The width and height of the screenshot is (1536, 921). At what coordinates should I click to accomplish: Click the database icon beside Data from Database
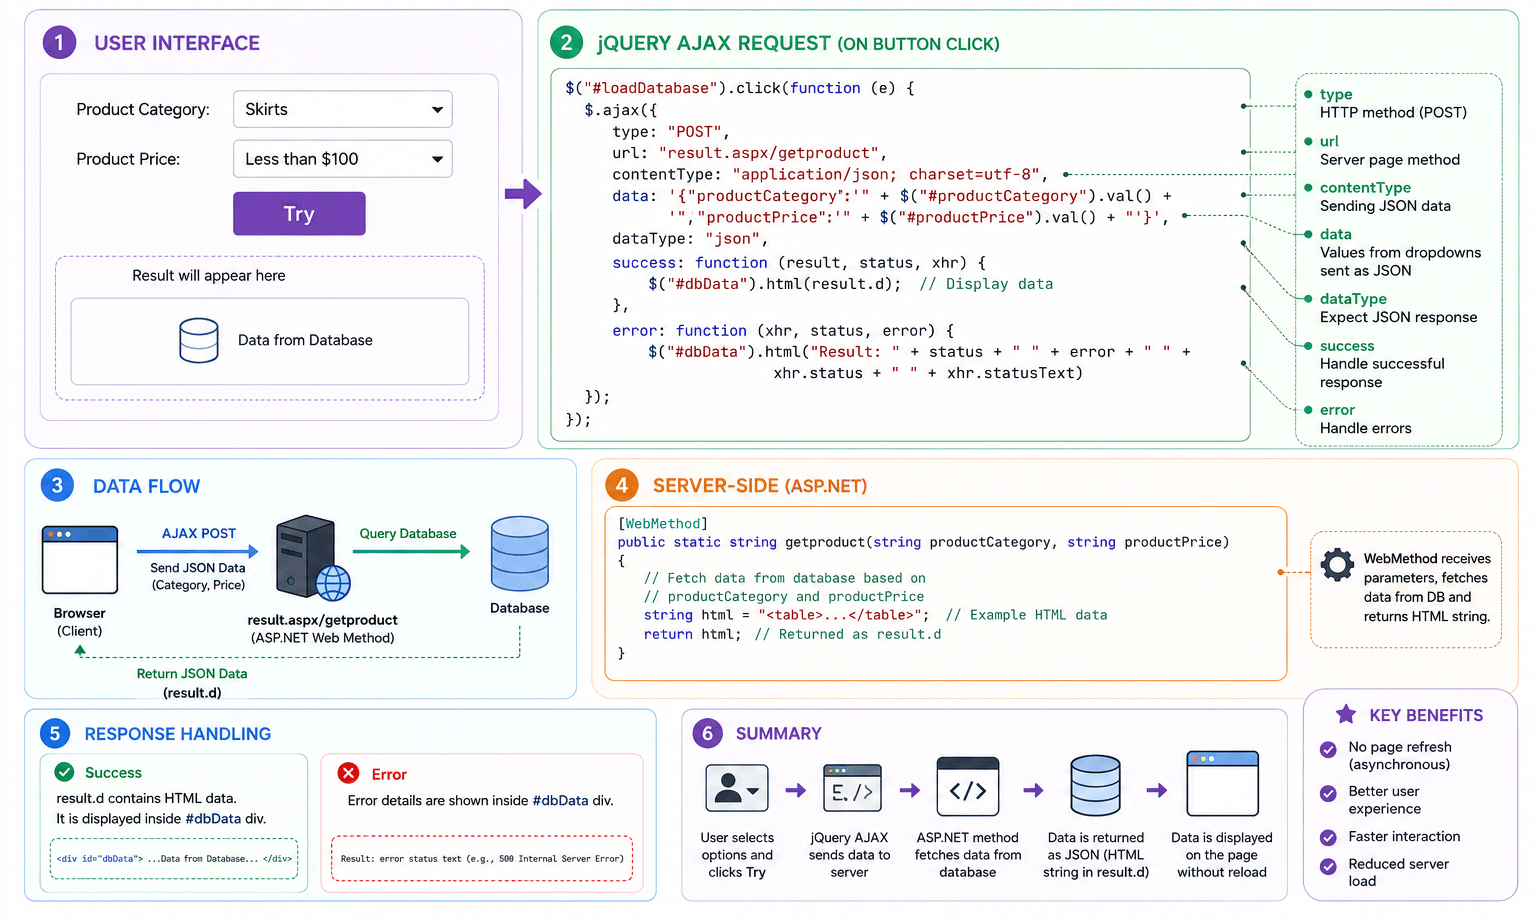pyautogui.click(x=198, y=340)
